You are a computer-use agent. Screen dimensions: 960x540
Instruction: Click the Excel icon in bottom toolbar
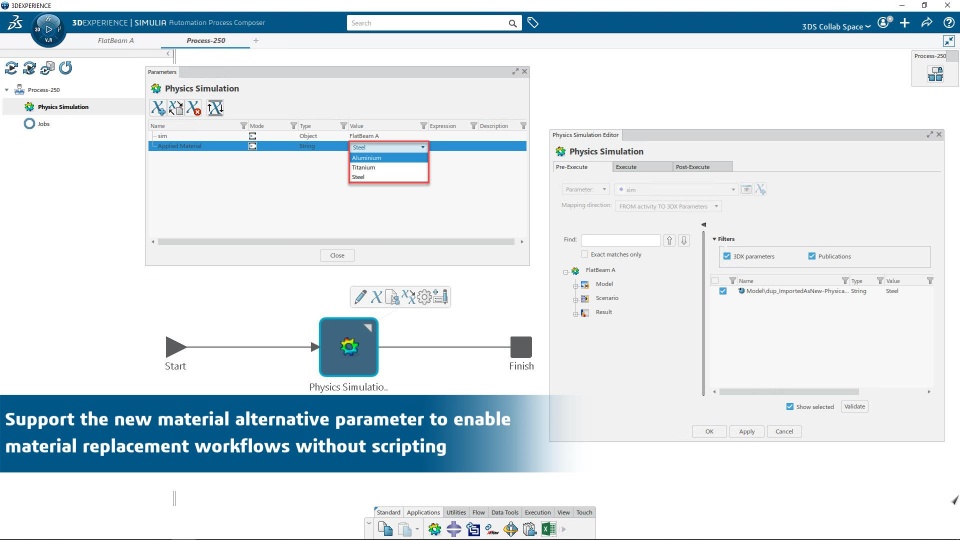coord(549,529)
